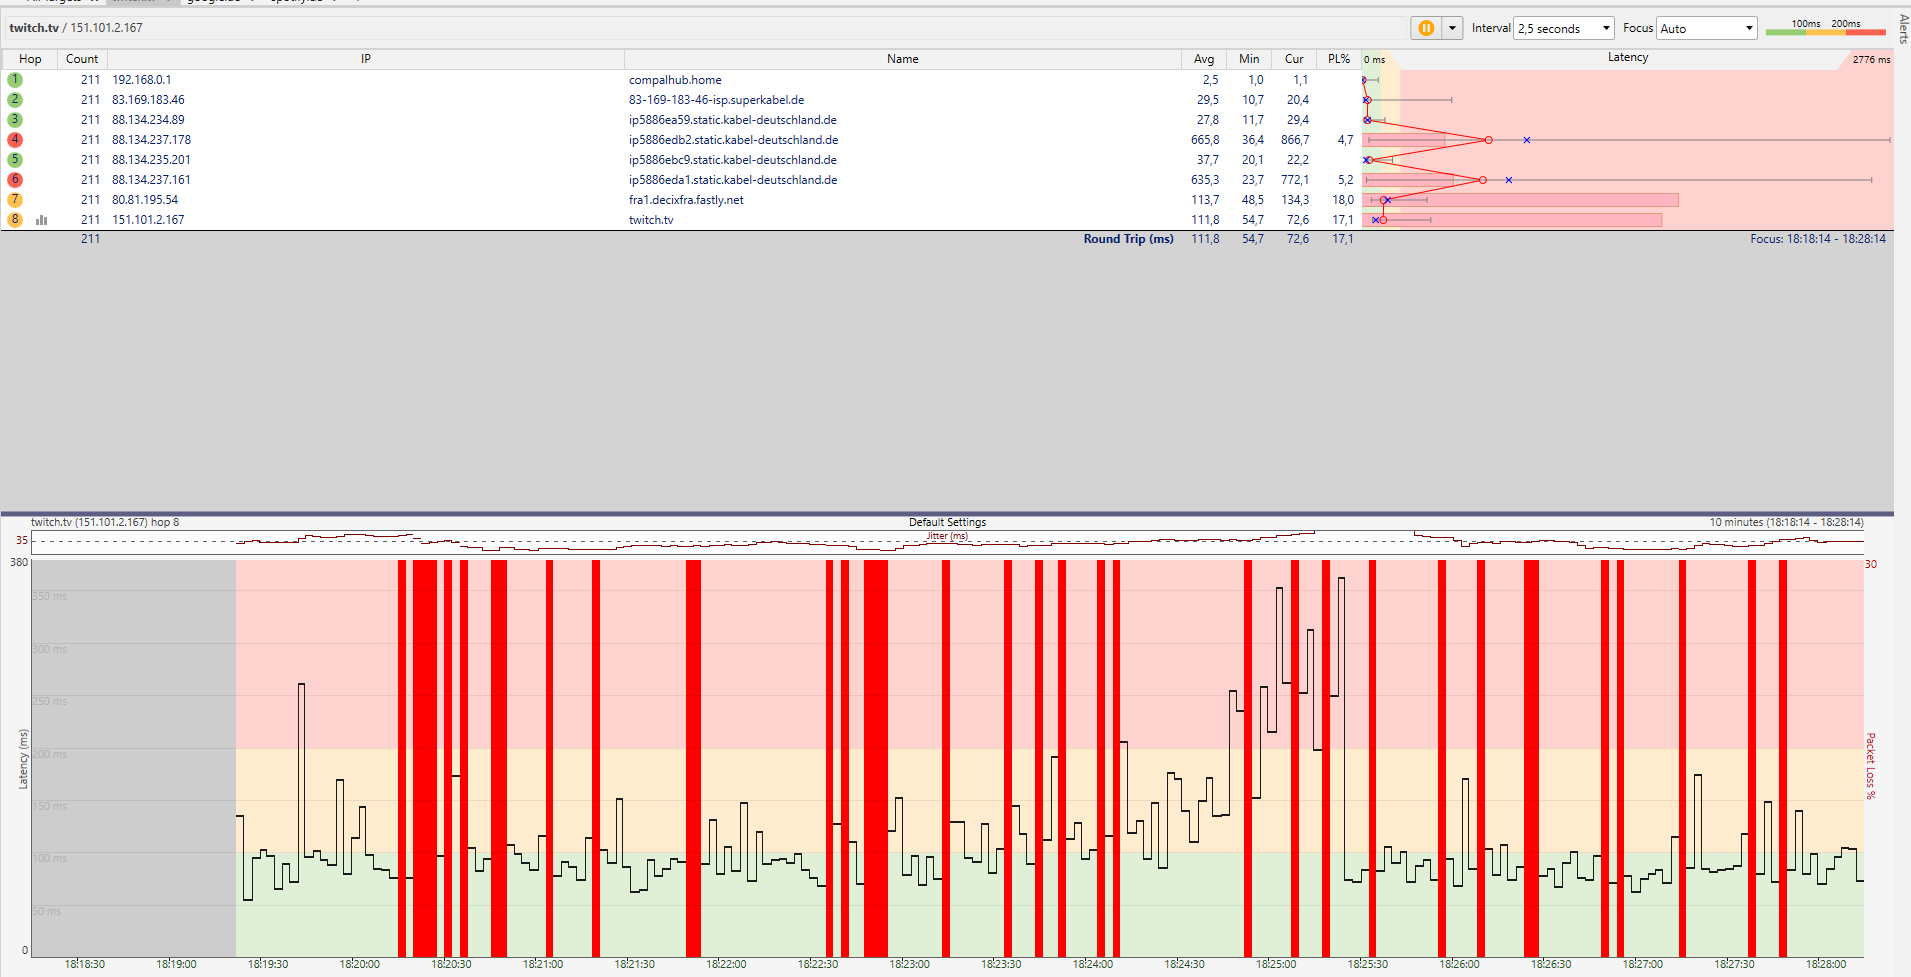The image size is (1911, 977).
Task: Click the Name column header
Action: point(902,59)
